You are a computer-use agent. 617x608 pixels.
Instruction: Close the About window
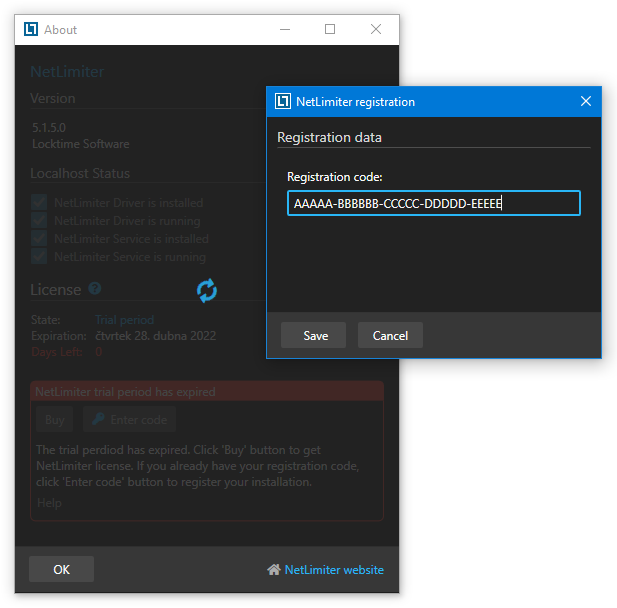(376, 30)
